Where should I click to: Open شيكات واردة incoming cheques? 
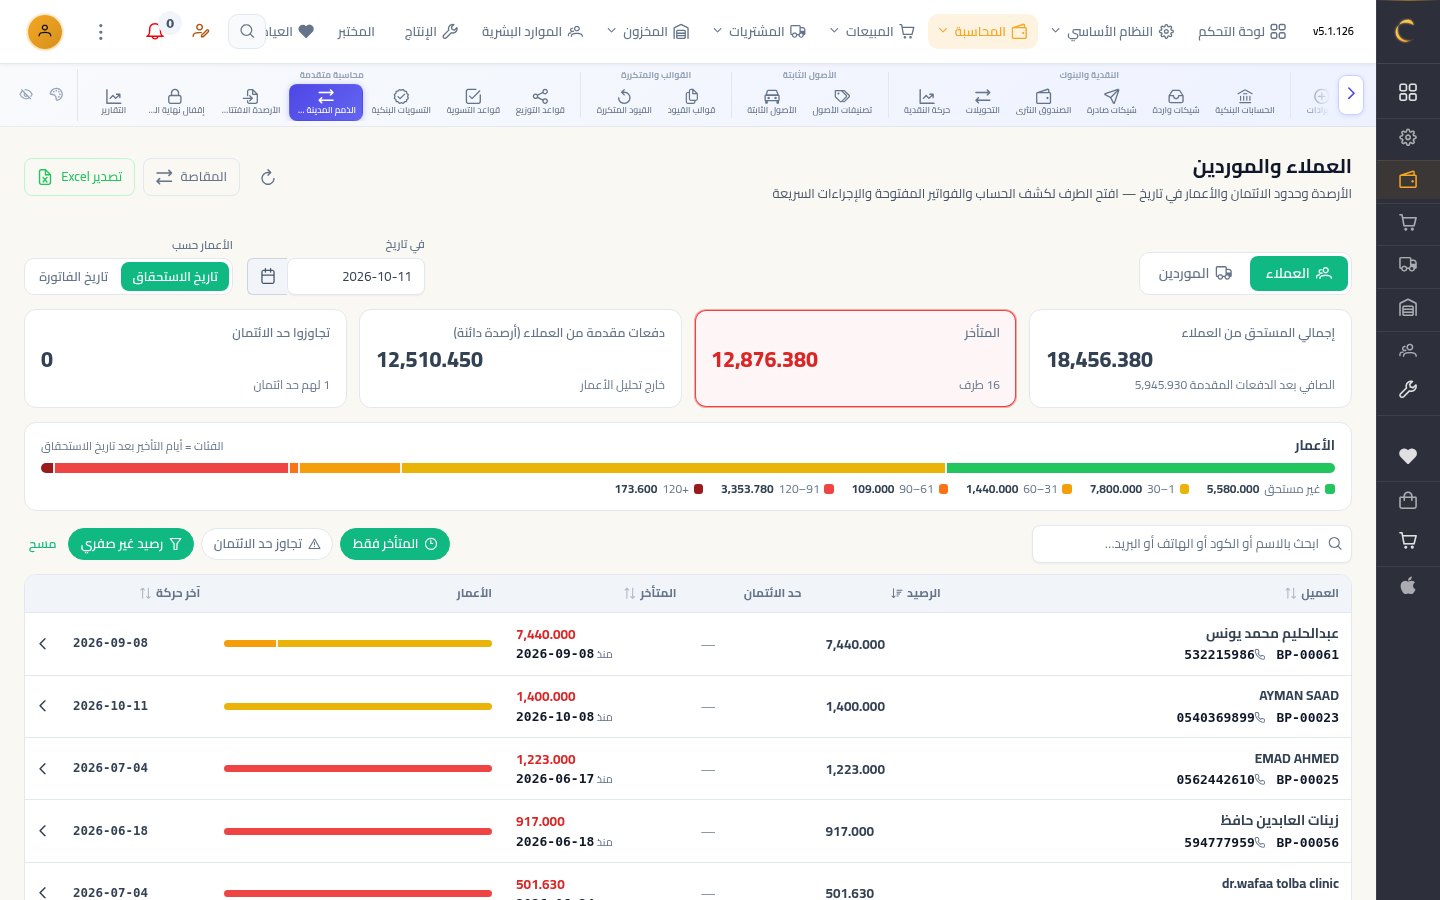(1176, 101)
